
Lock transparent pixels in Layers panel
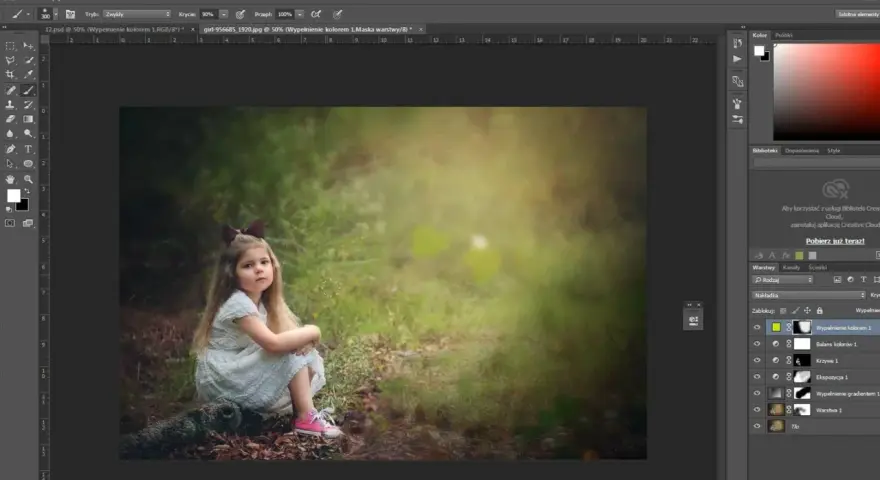pos(783,310)
